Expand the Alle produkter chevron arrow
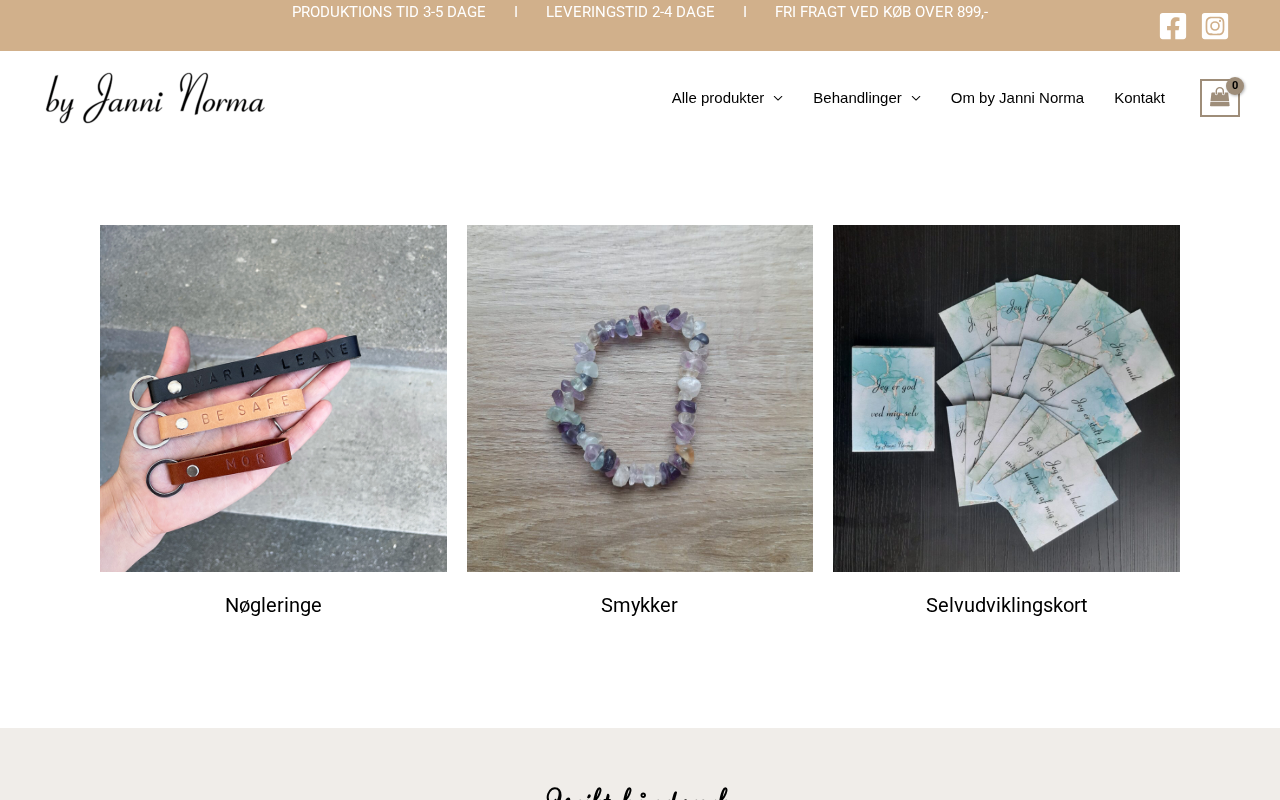Screen dimensions: 1280x800 tap(778, 98)
